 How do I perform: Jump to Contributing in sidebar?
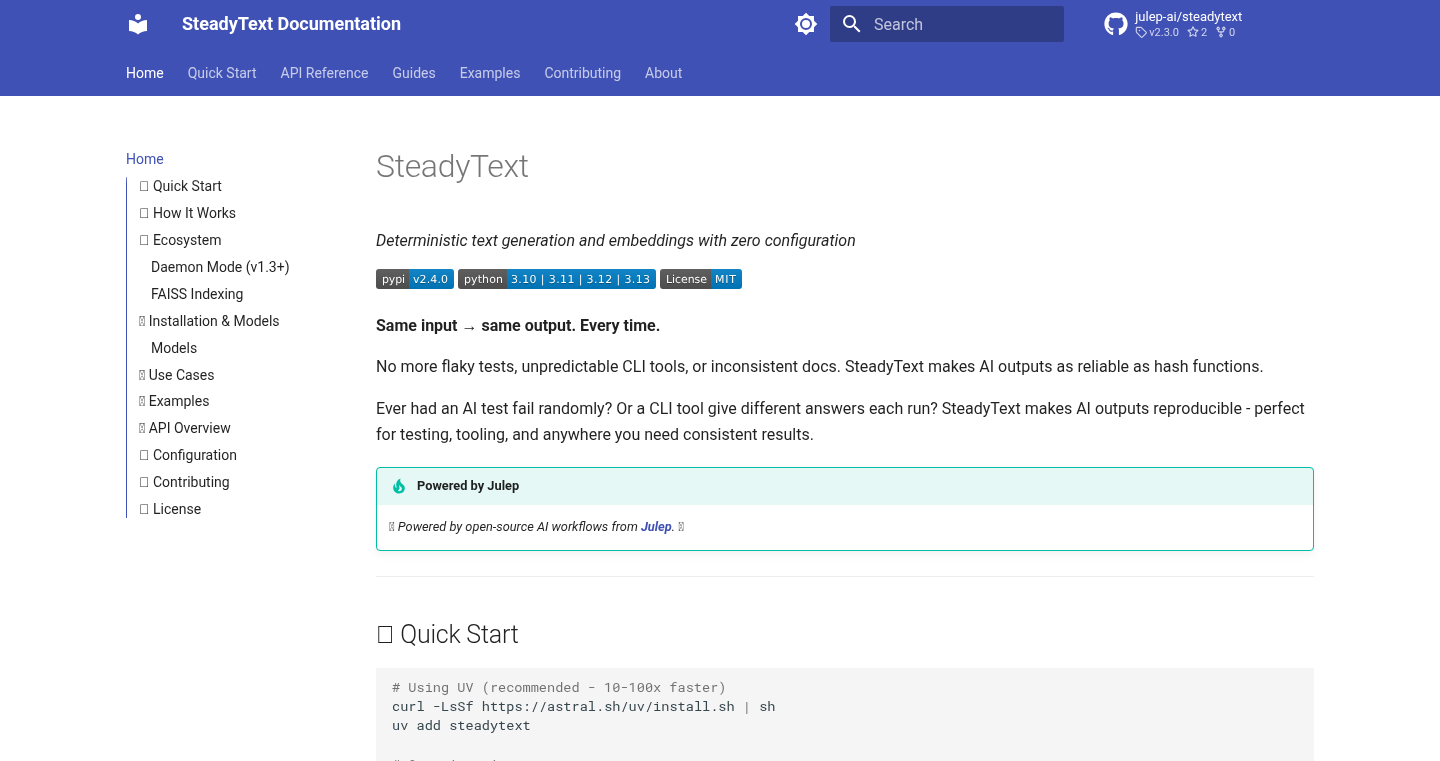185,482
